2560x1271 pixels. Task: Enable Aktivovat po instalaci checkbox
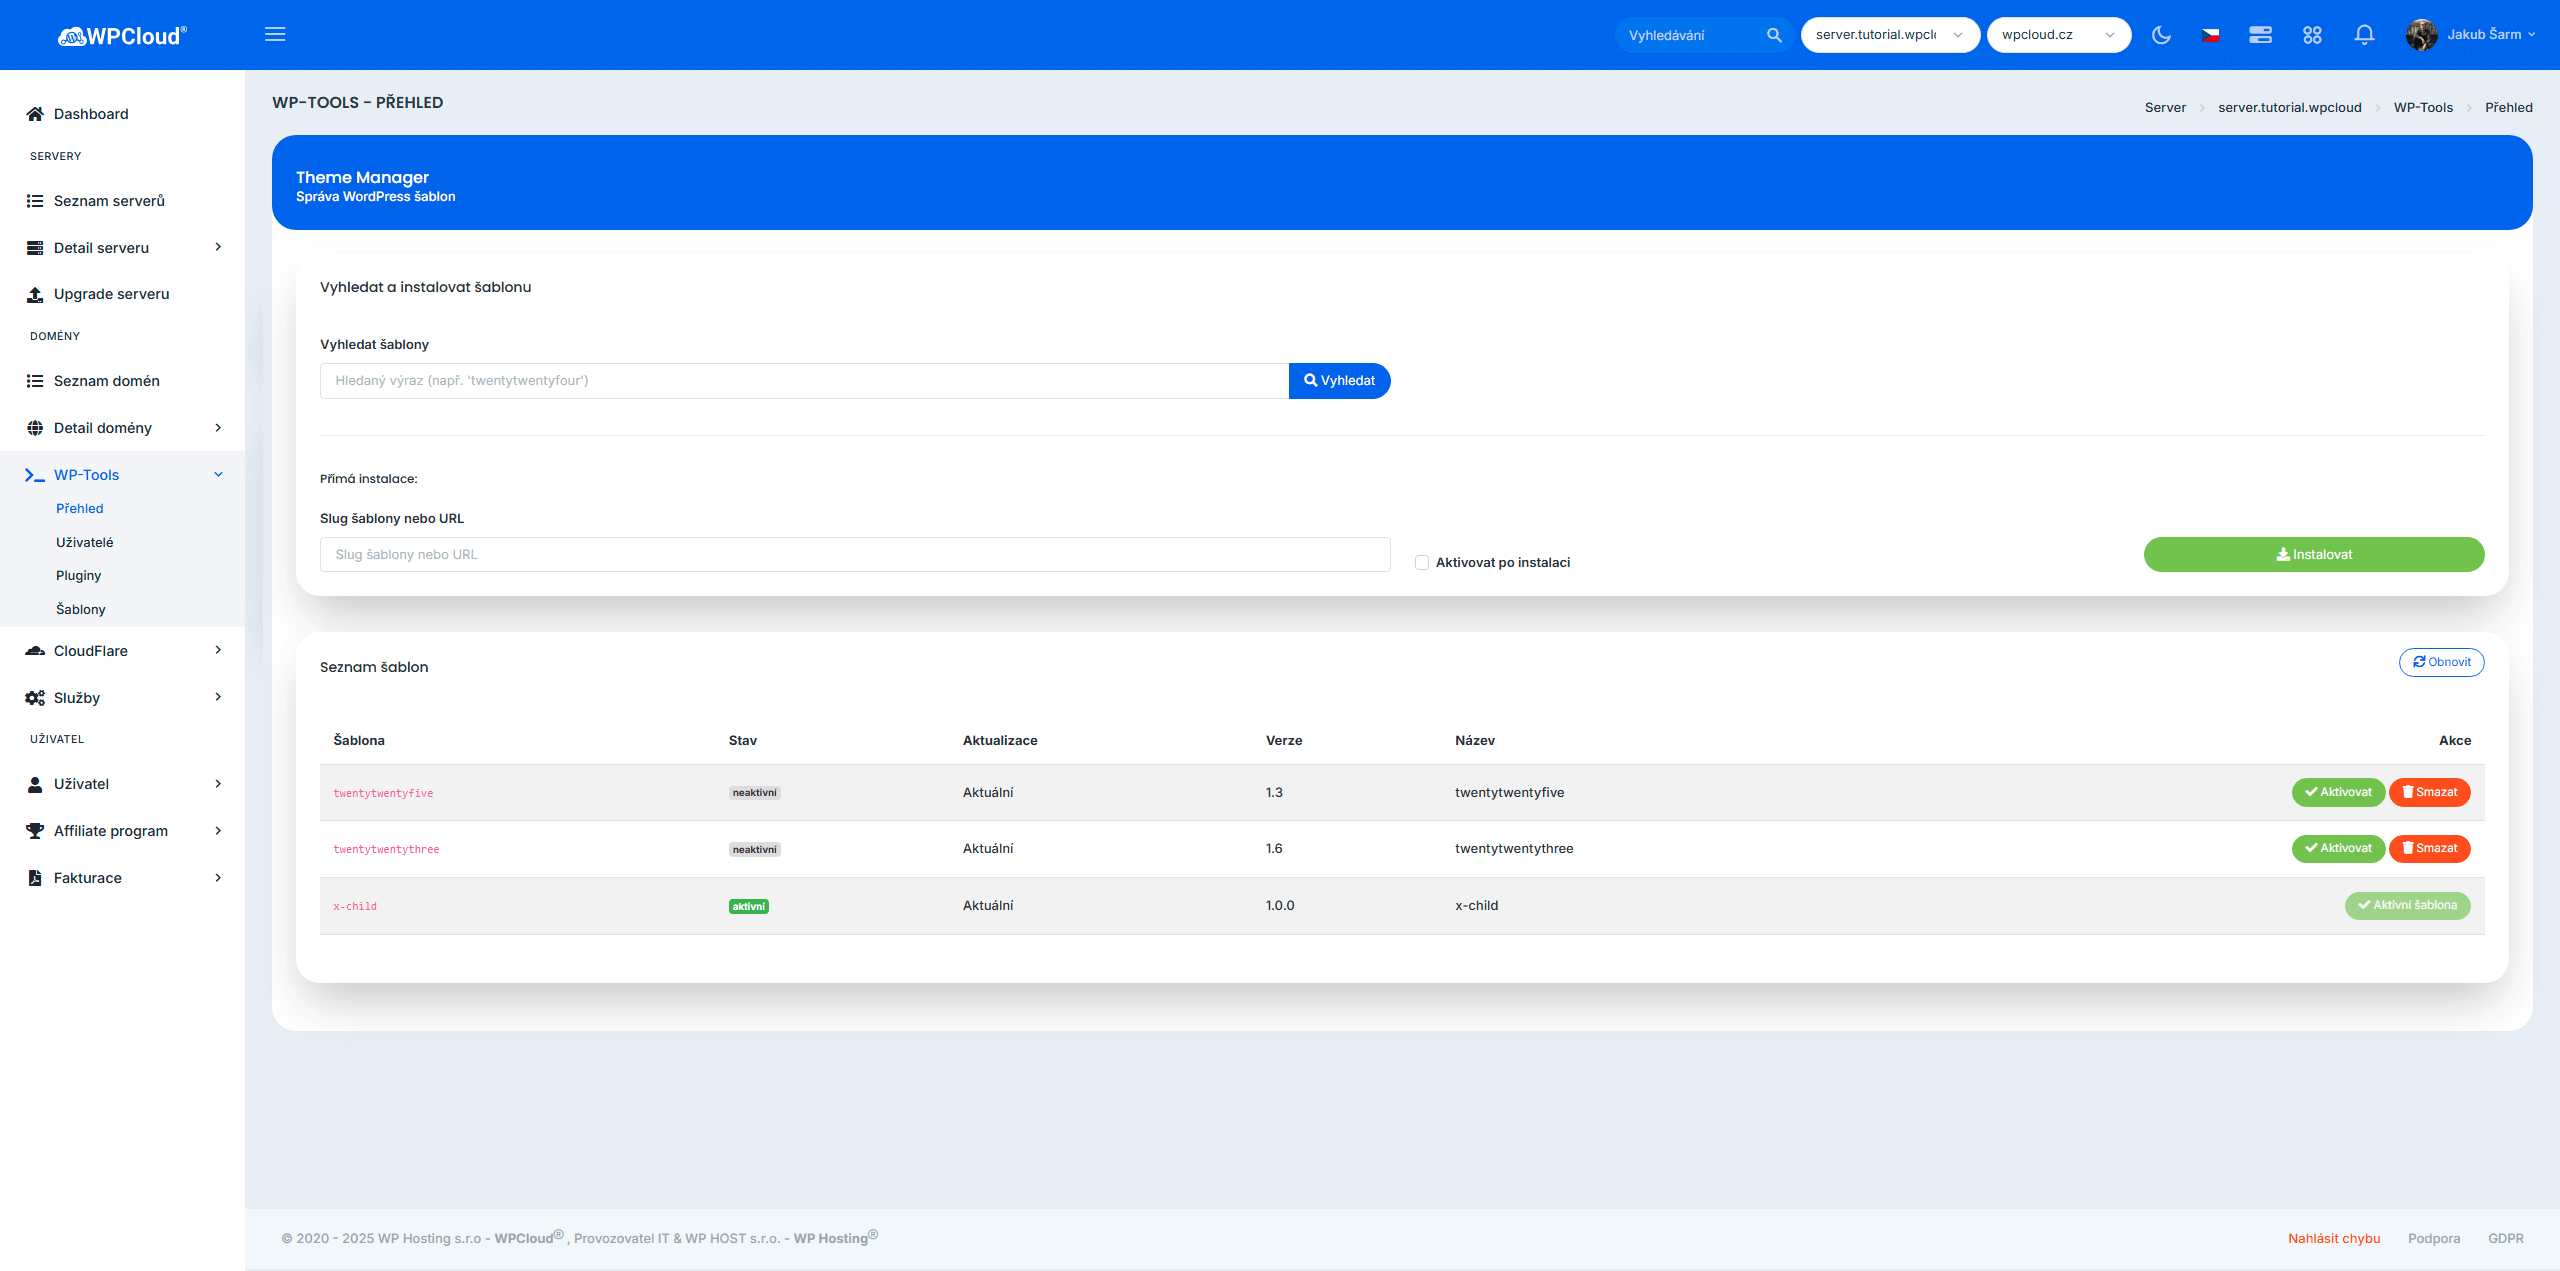pos(1422,563)
